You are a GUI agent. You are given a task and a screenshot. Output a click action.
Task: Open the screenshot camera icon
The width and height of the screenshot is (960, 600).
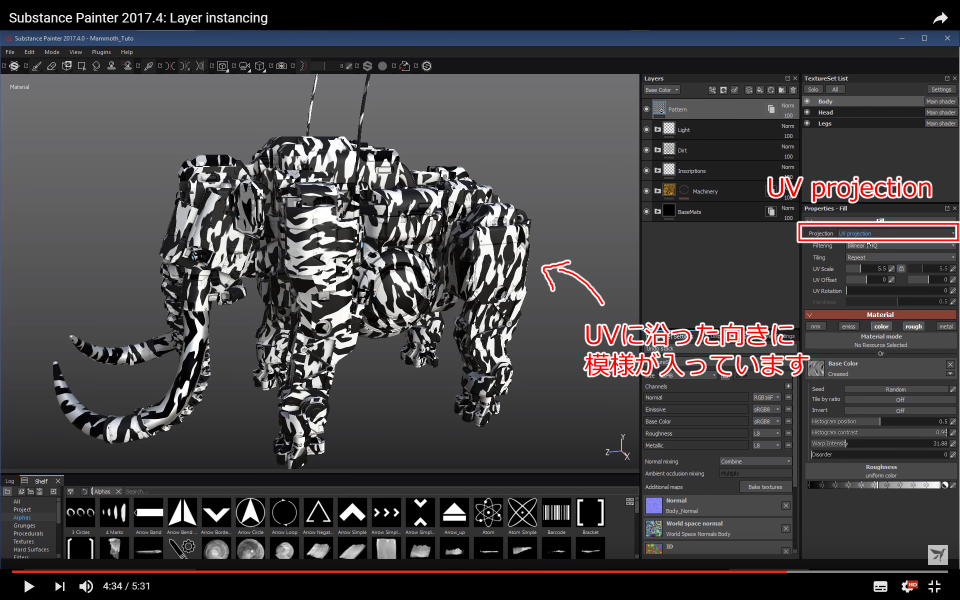[281, 66]
